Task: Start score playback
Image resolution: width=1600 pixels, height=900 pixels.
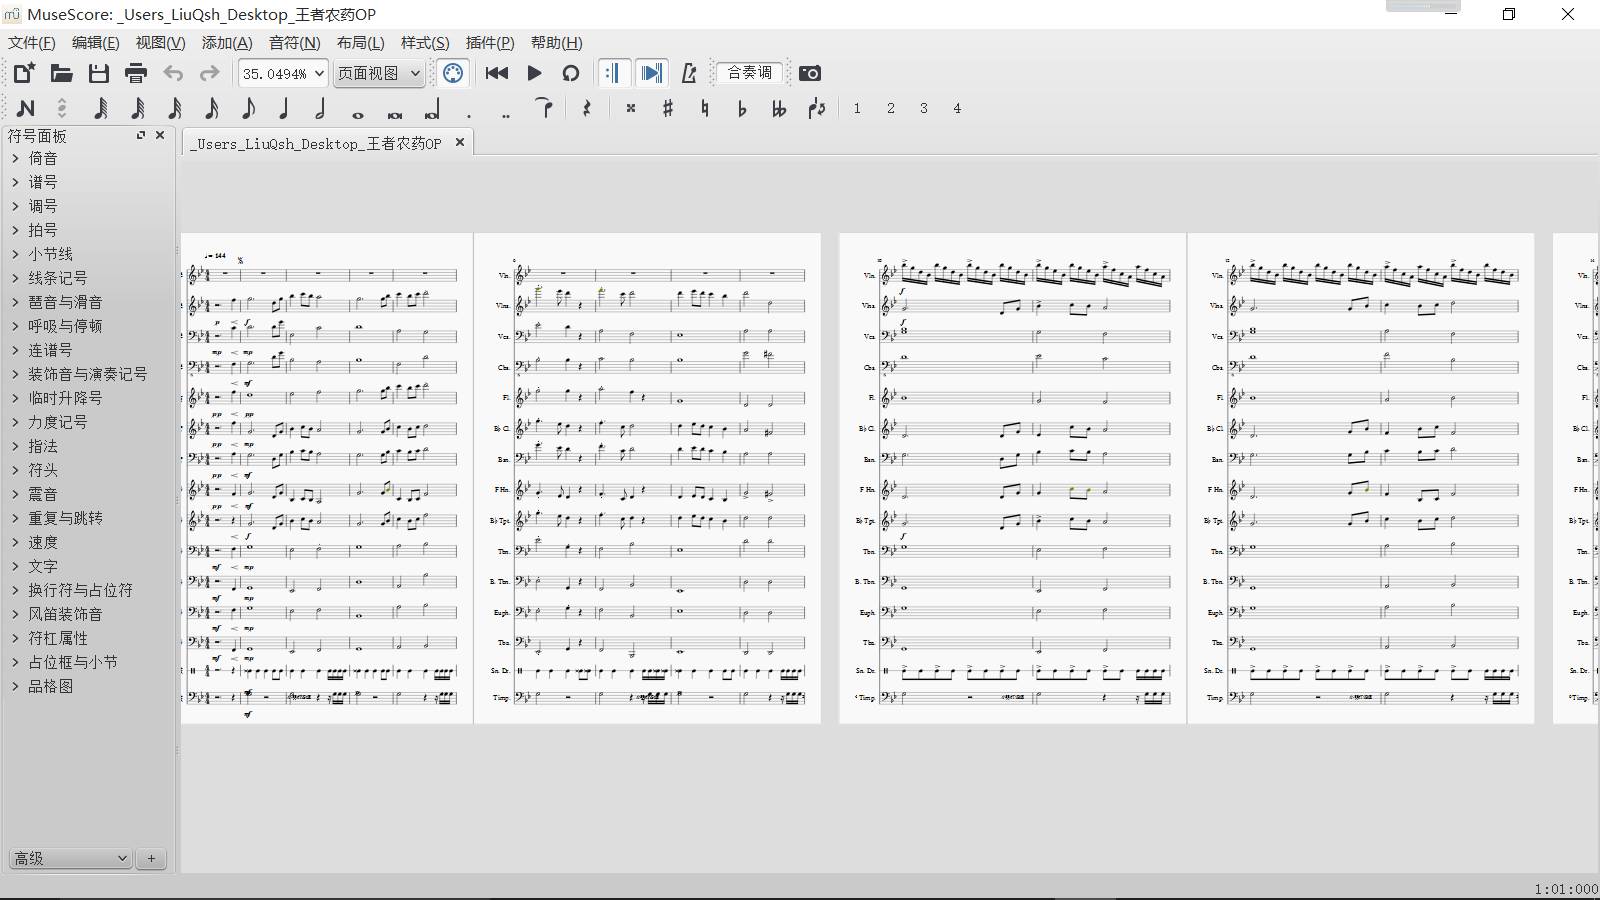Action: (x=534, y=73)
